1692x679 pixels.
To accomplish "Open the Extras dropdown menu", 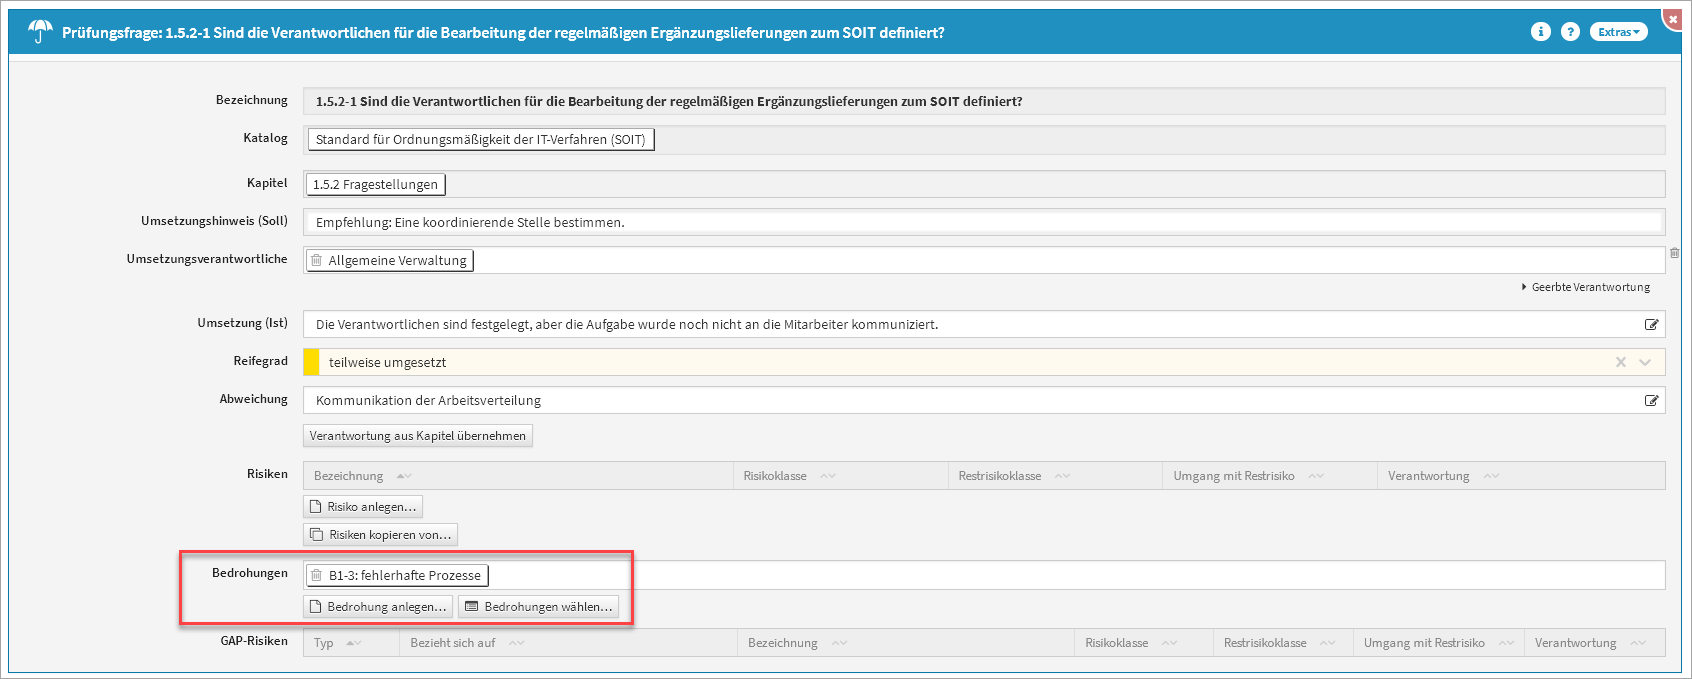I will pyautogui.click(x=1618, y=32).
